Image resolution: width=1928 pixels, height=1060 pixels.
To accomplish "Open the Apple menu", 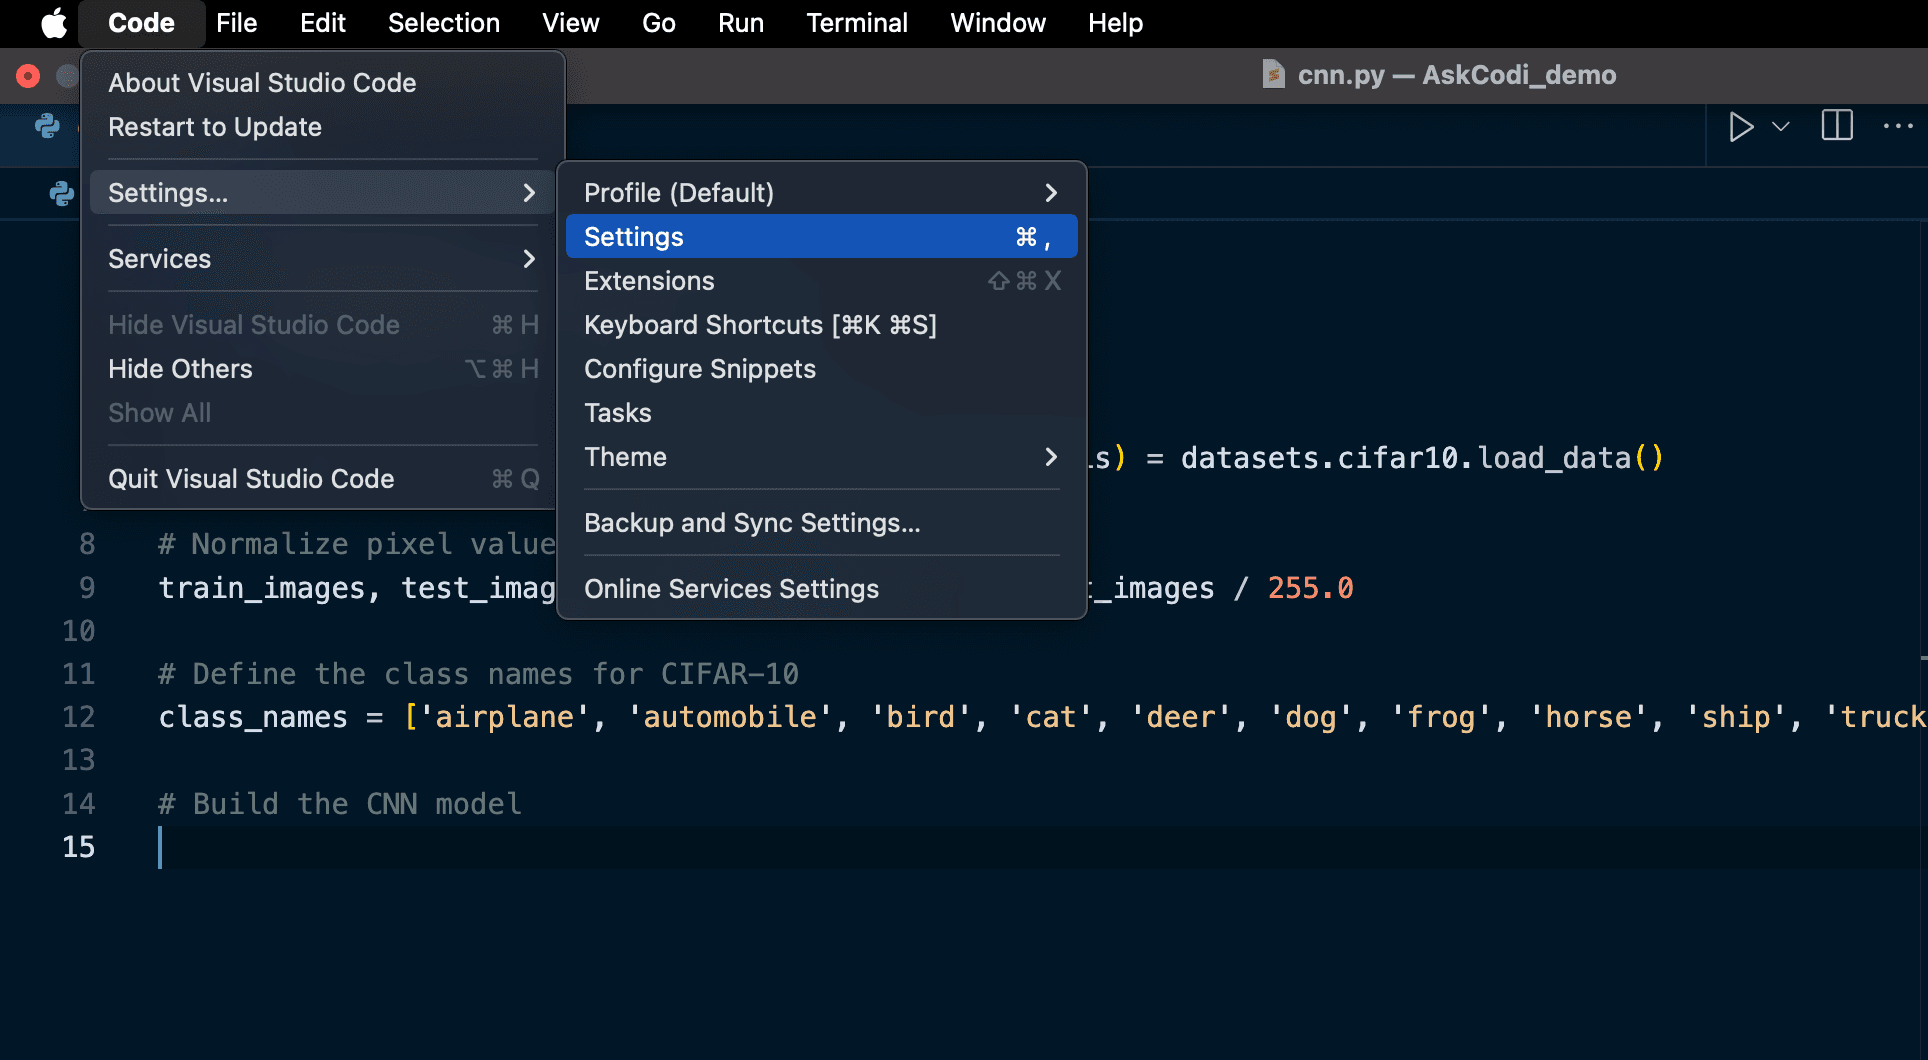I will 54,23.
